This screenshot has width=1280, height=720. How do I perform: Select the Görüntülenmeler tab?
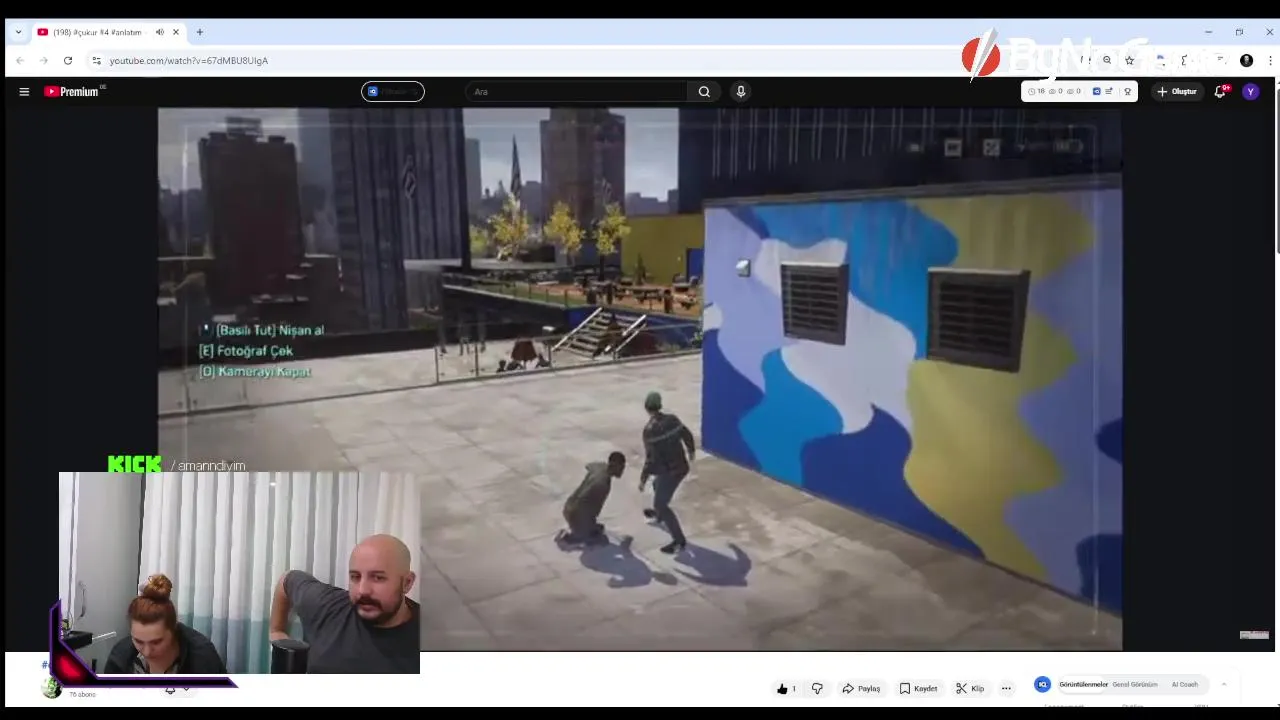coord(1084,685)
